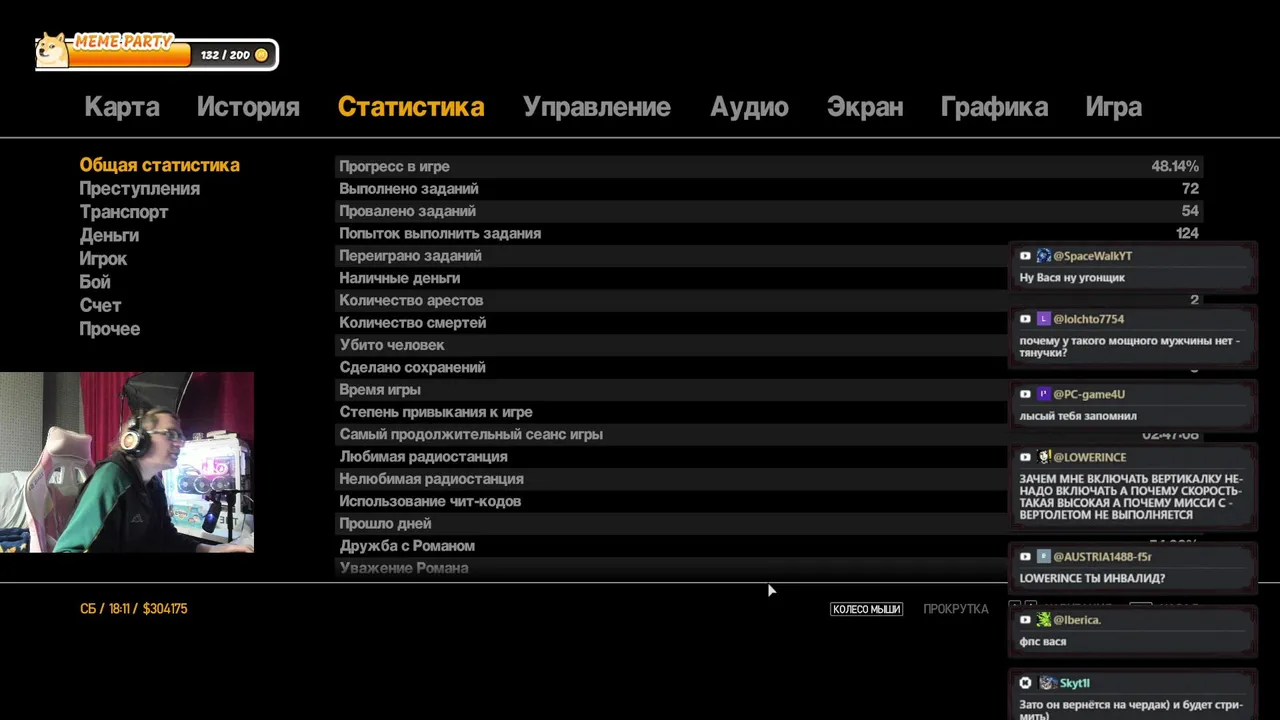Open the Управление tab
This screenshot has height=720, width=1280.
597,107
